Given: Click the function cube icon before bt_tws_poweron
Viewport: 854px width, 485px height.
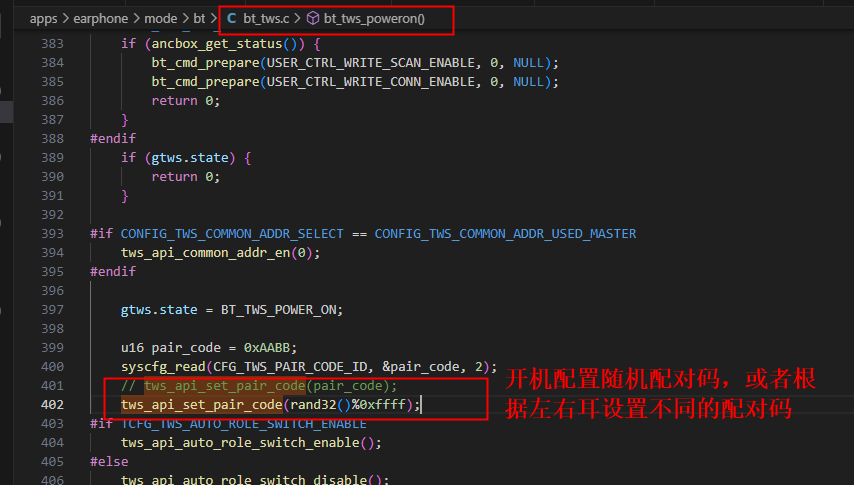Looking at the screenshot, I should 313,19.
